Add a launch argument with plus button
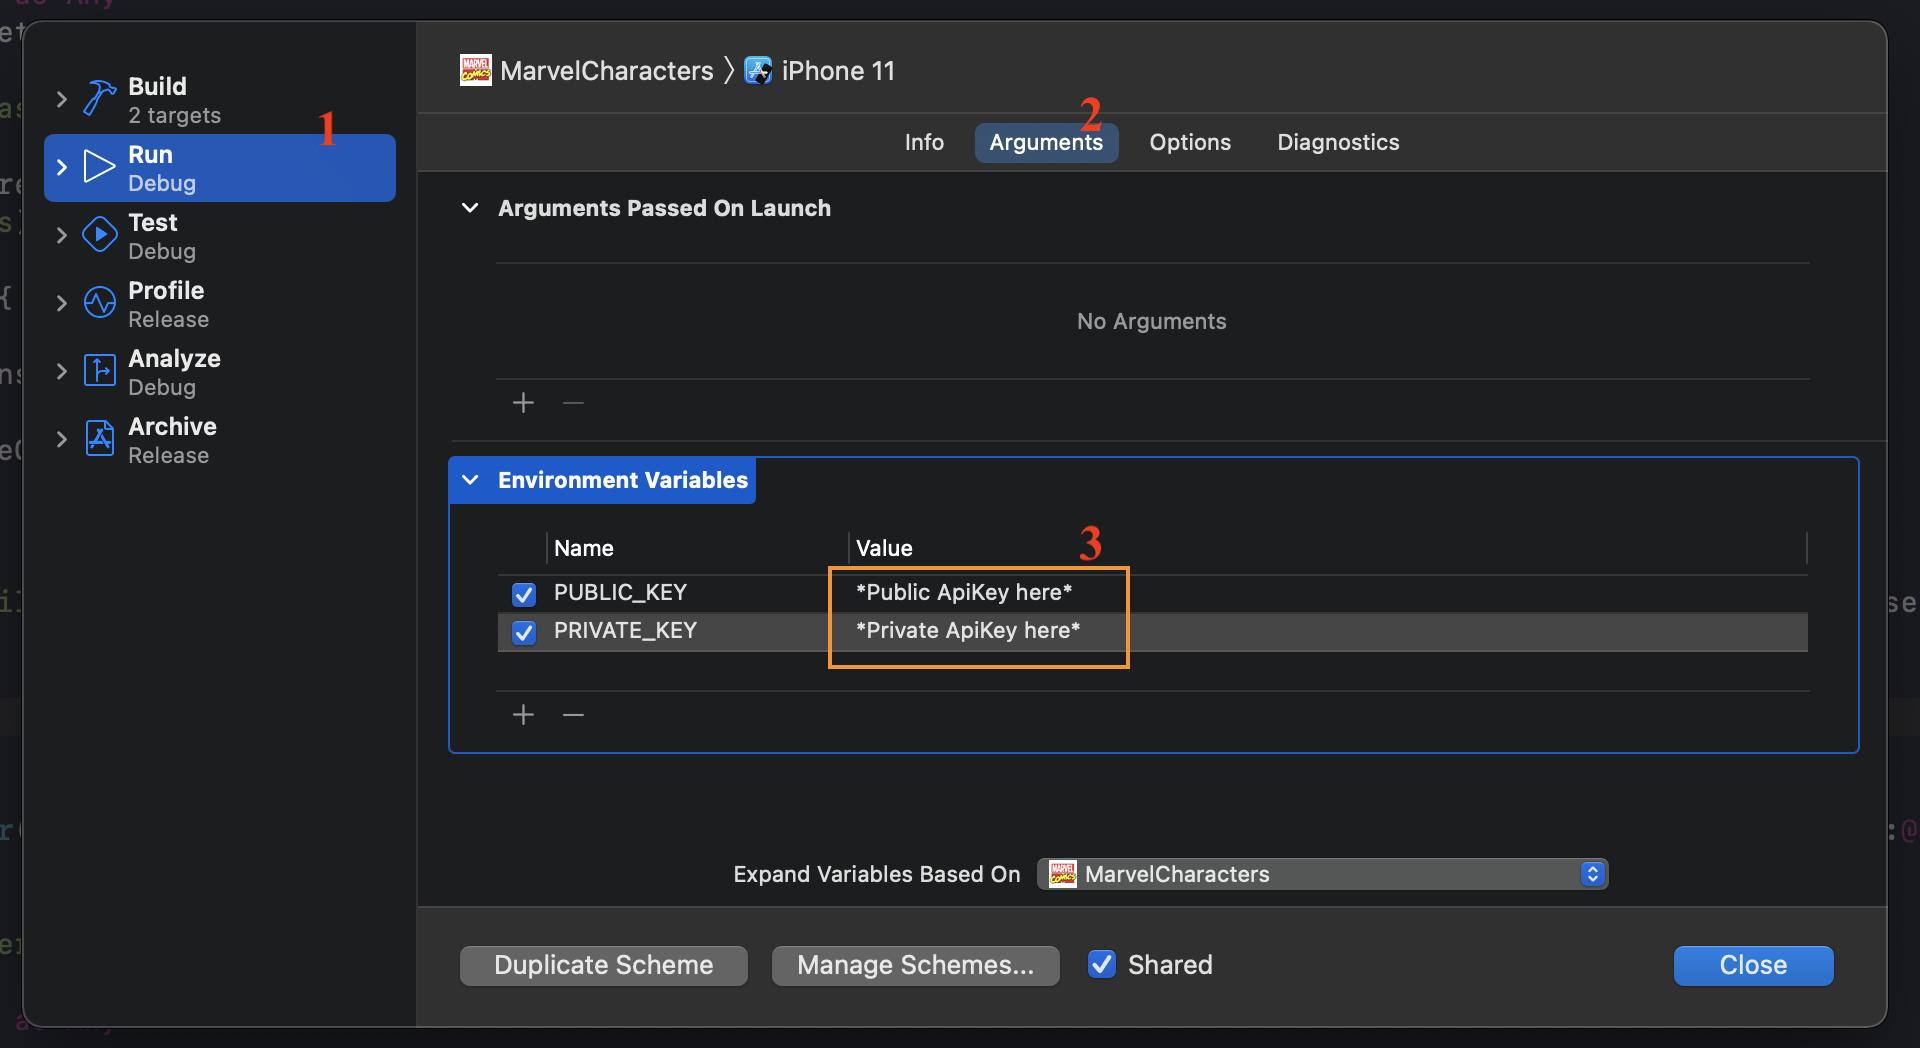 [523, 403]
